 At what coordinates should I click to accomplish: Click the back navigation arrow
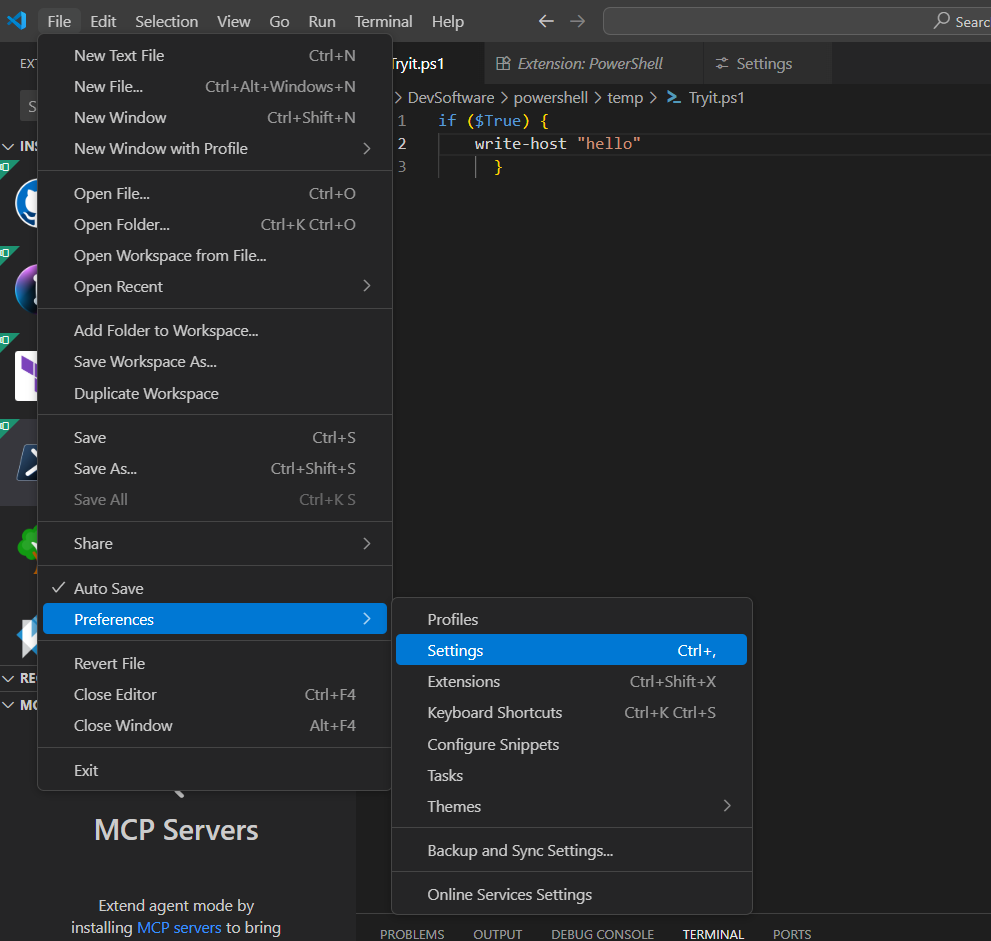point(546,20)
